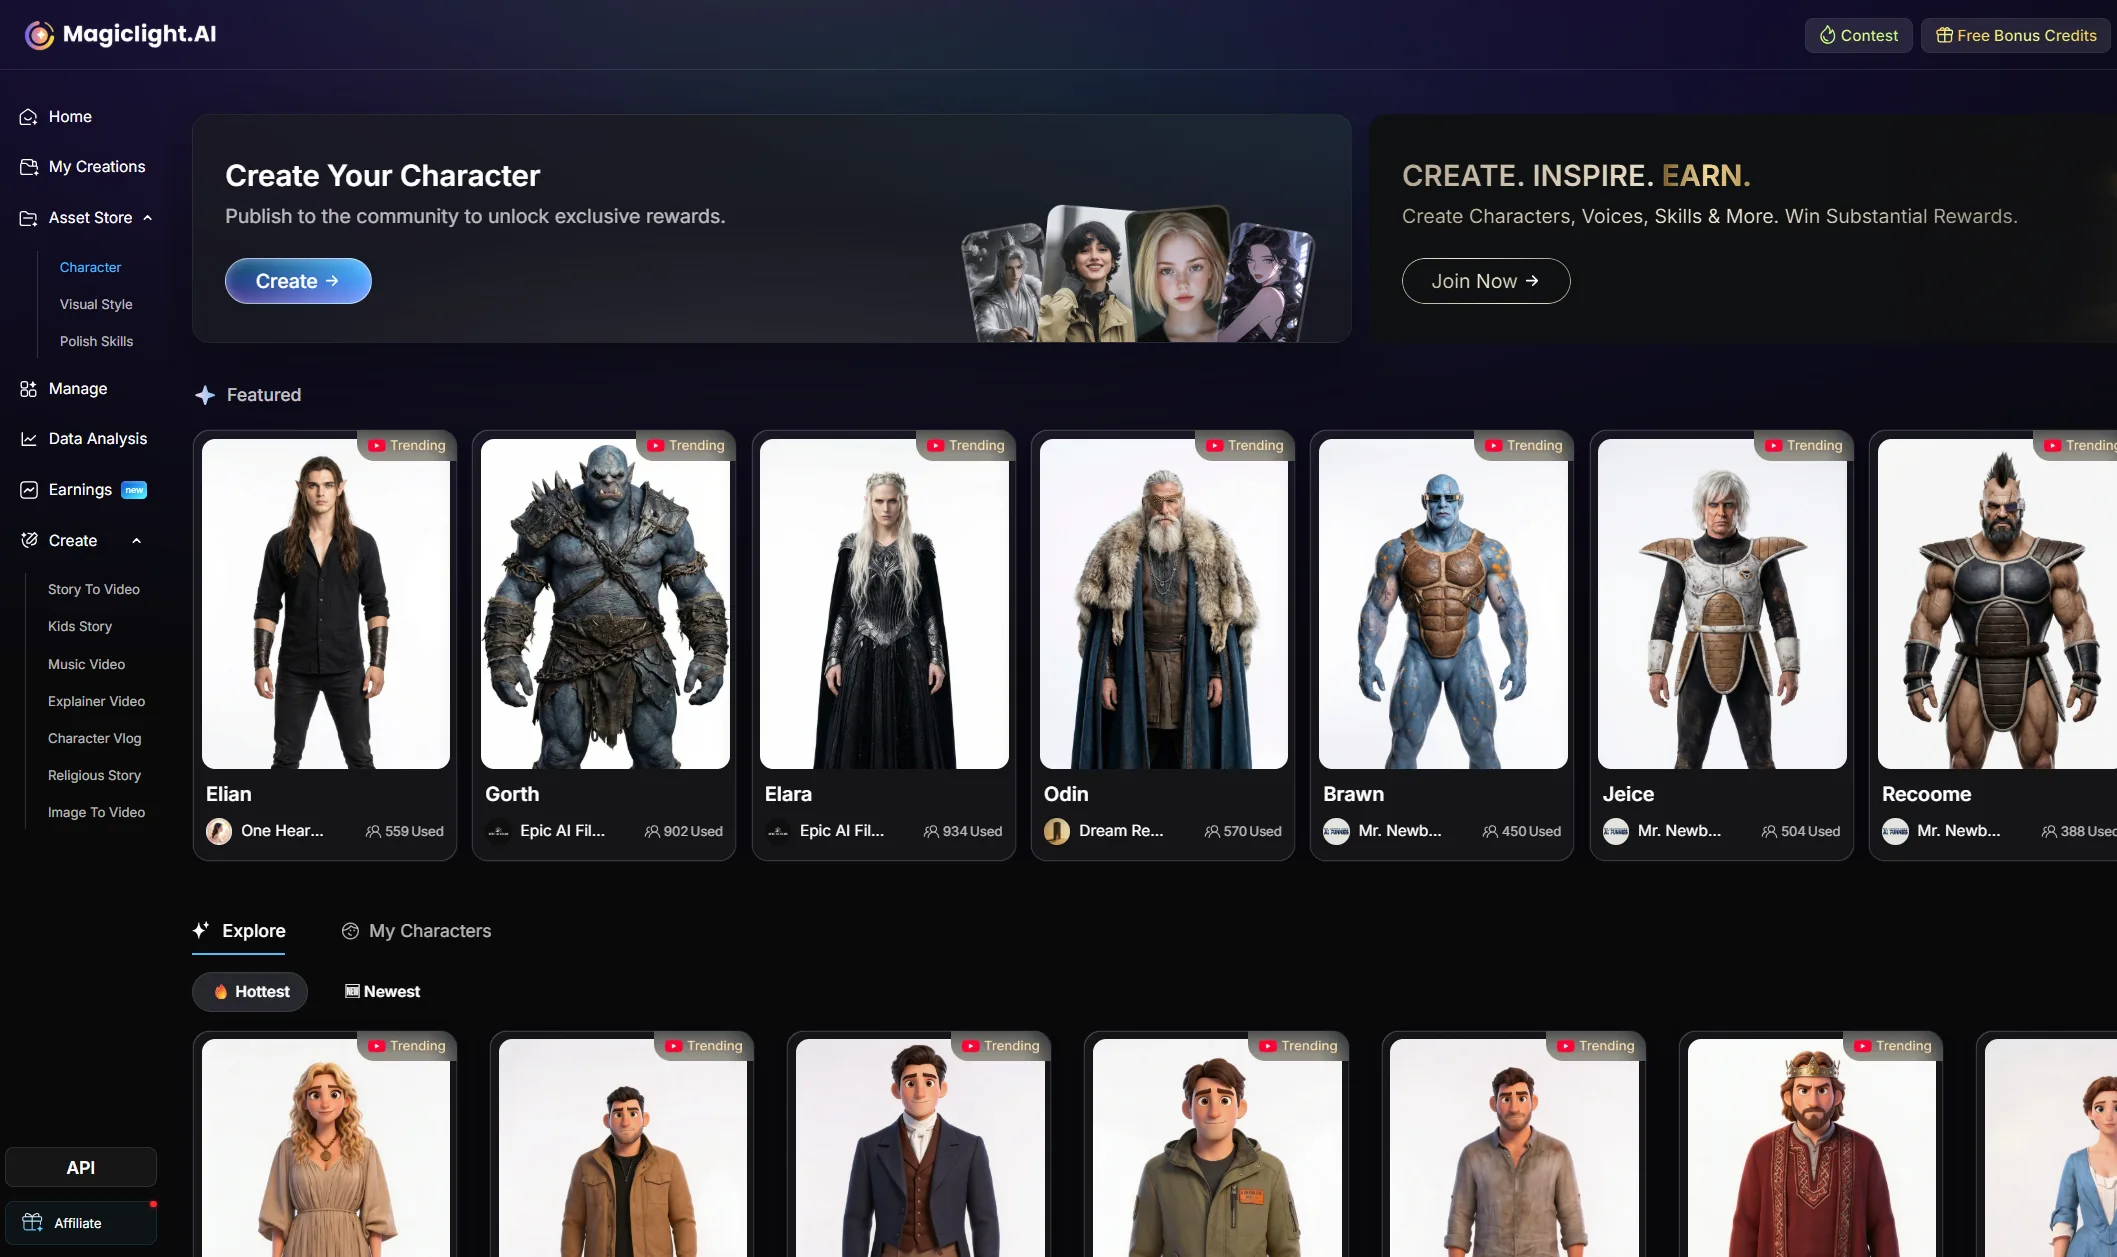This screenshot has width=2117, height=1257.
Task: Open Kids Story creator
Action: point(80,627)
